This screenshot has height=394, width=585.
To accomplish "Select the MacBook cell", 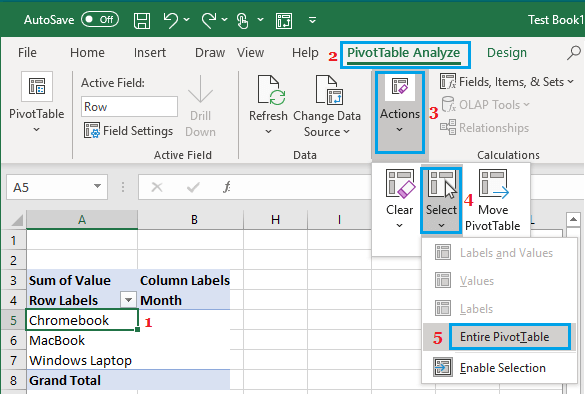I will click(x=82, y=340).
